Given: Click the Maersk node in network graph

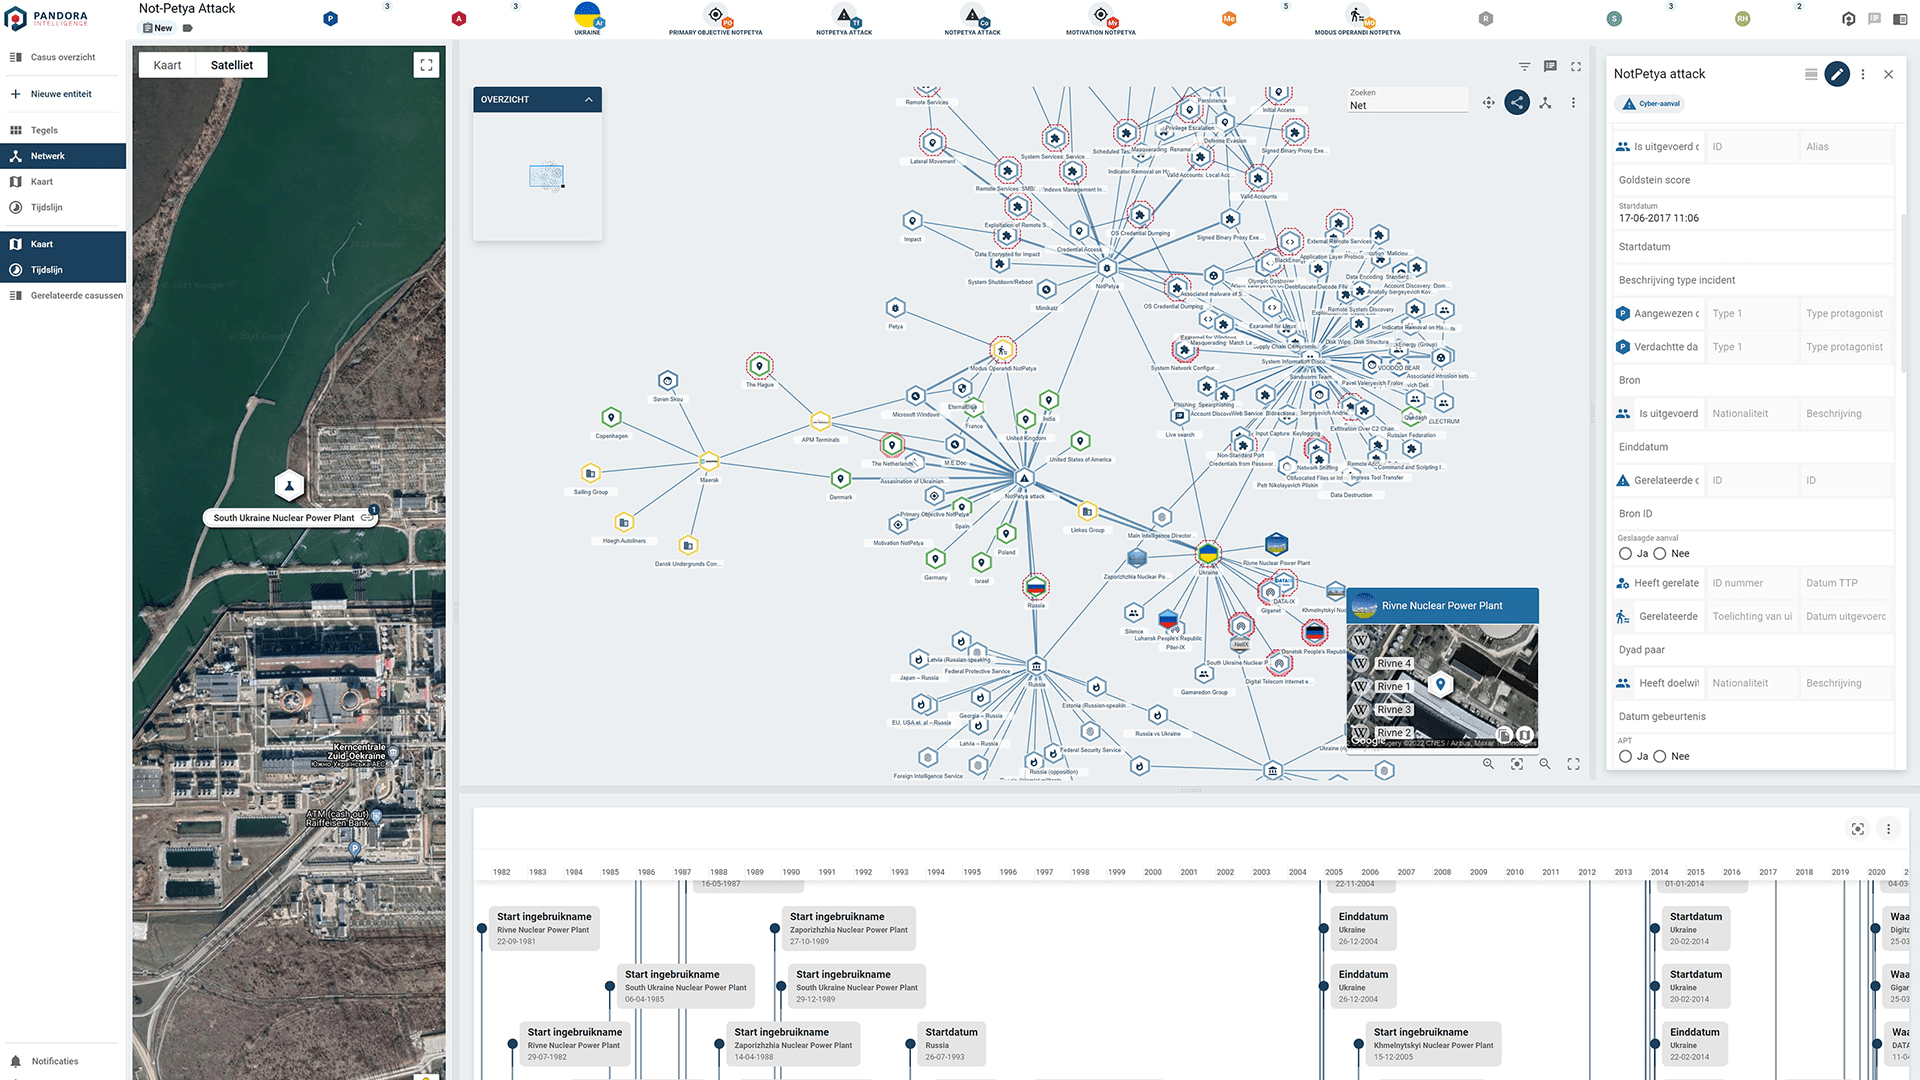Looking at the screenshot, I should point(709,462).
